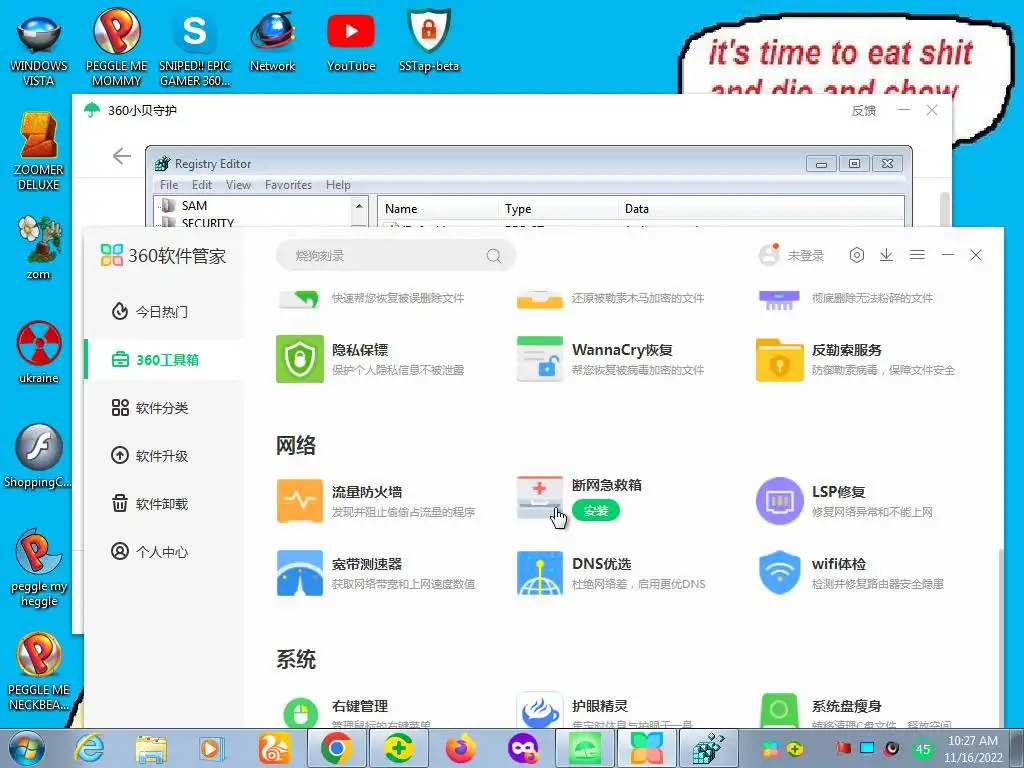The width and height of the screenshot is (1024, 768).
Task: Open the hexagon settings icon in 360软件管家
Action: [x=857, y=255]
